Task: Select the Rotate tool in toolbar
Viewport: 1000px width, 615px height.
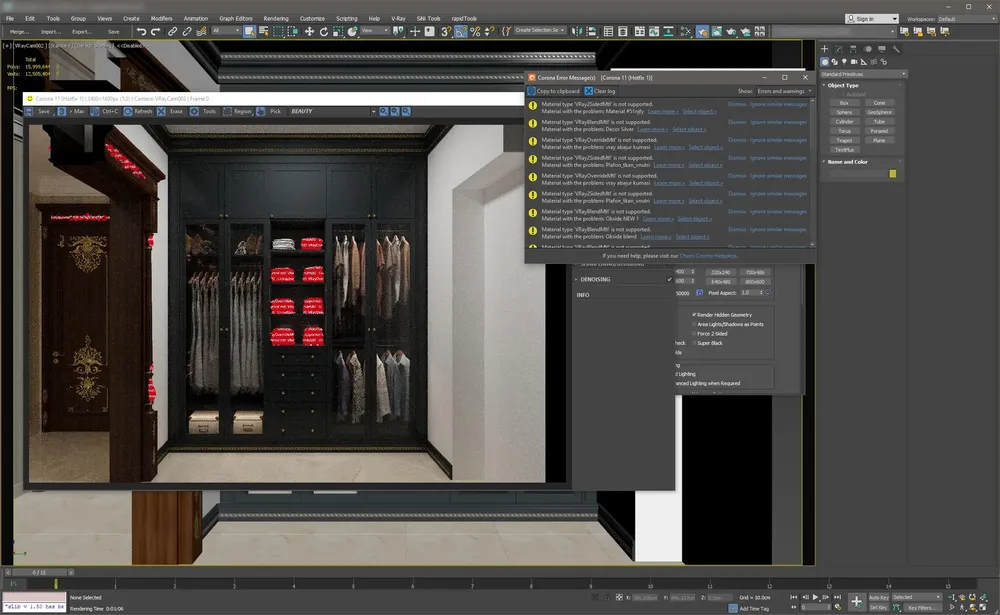Action: click(x=323, y=31)
